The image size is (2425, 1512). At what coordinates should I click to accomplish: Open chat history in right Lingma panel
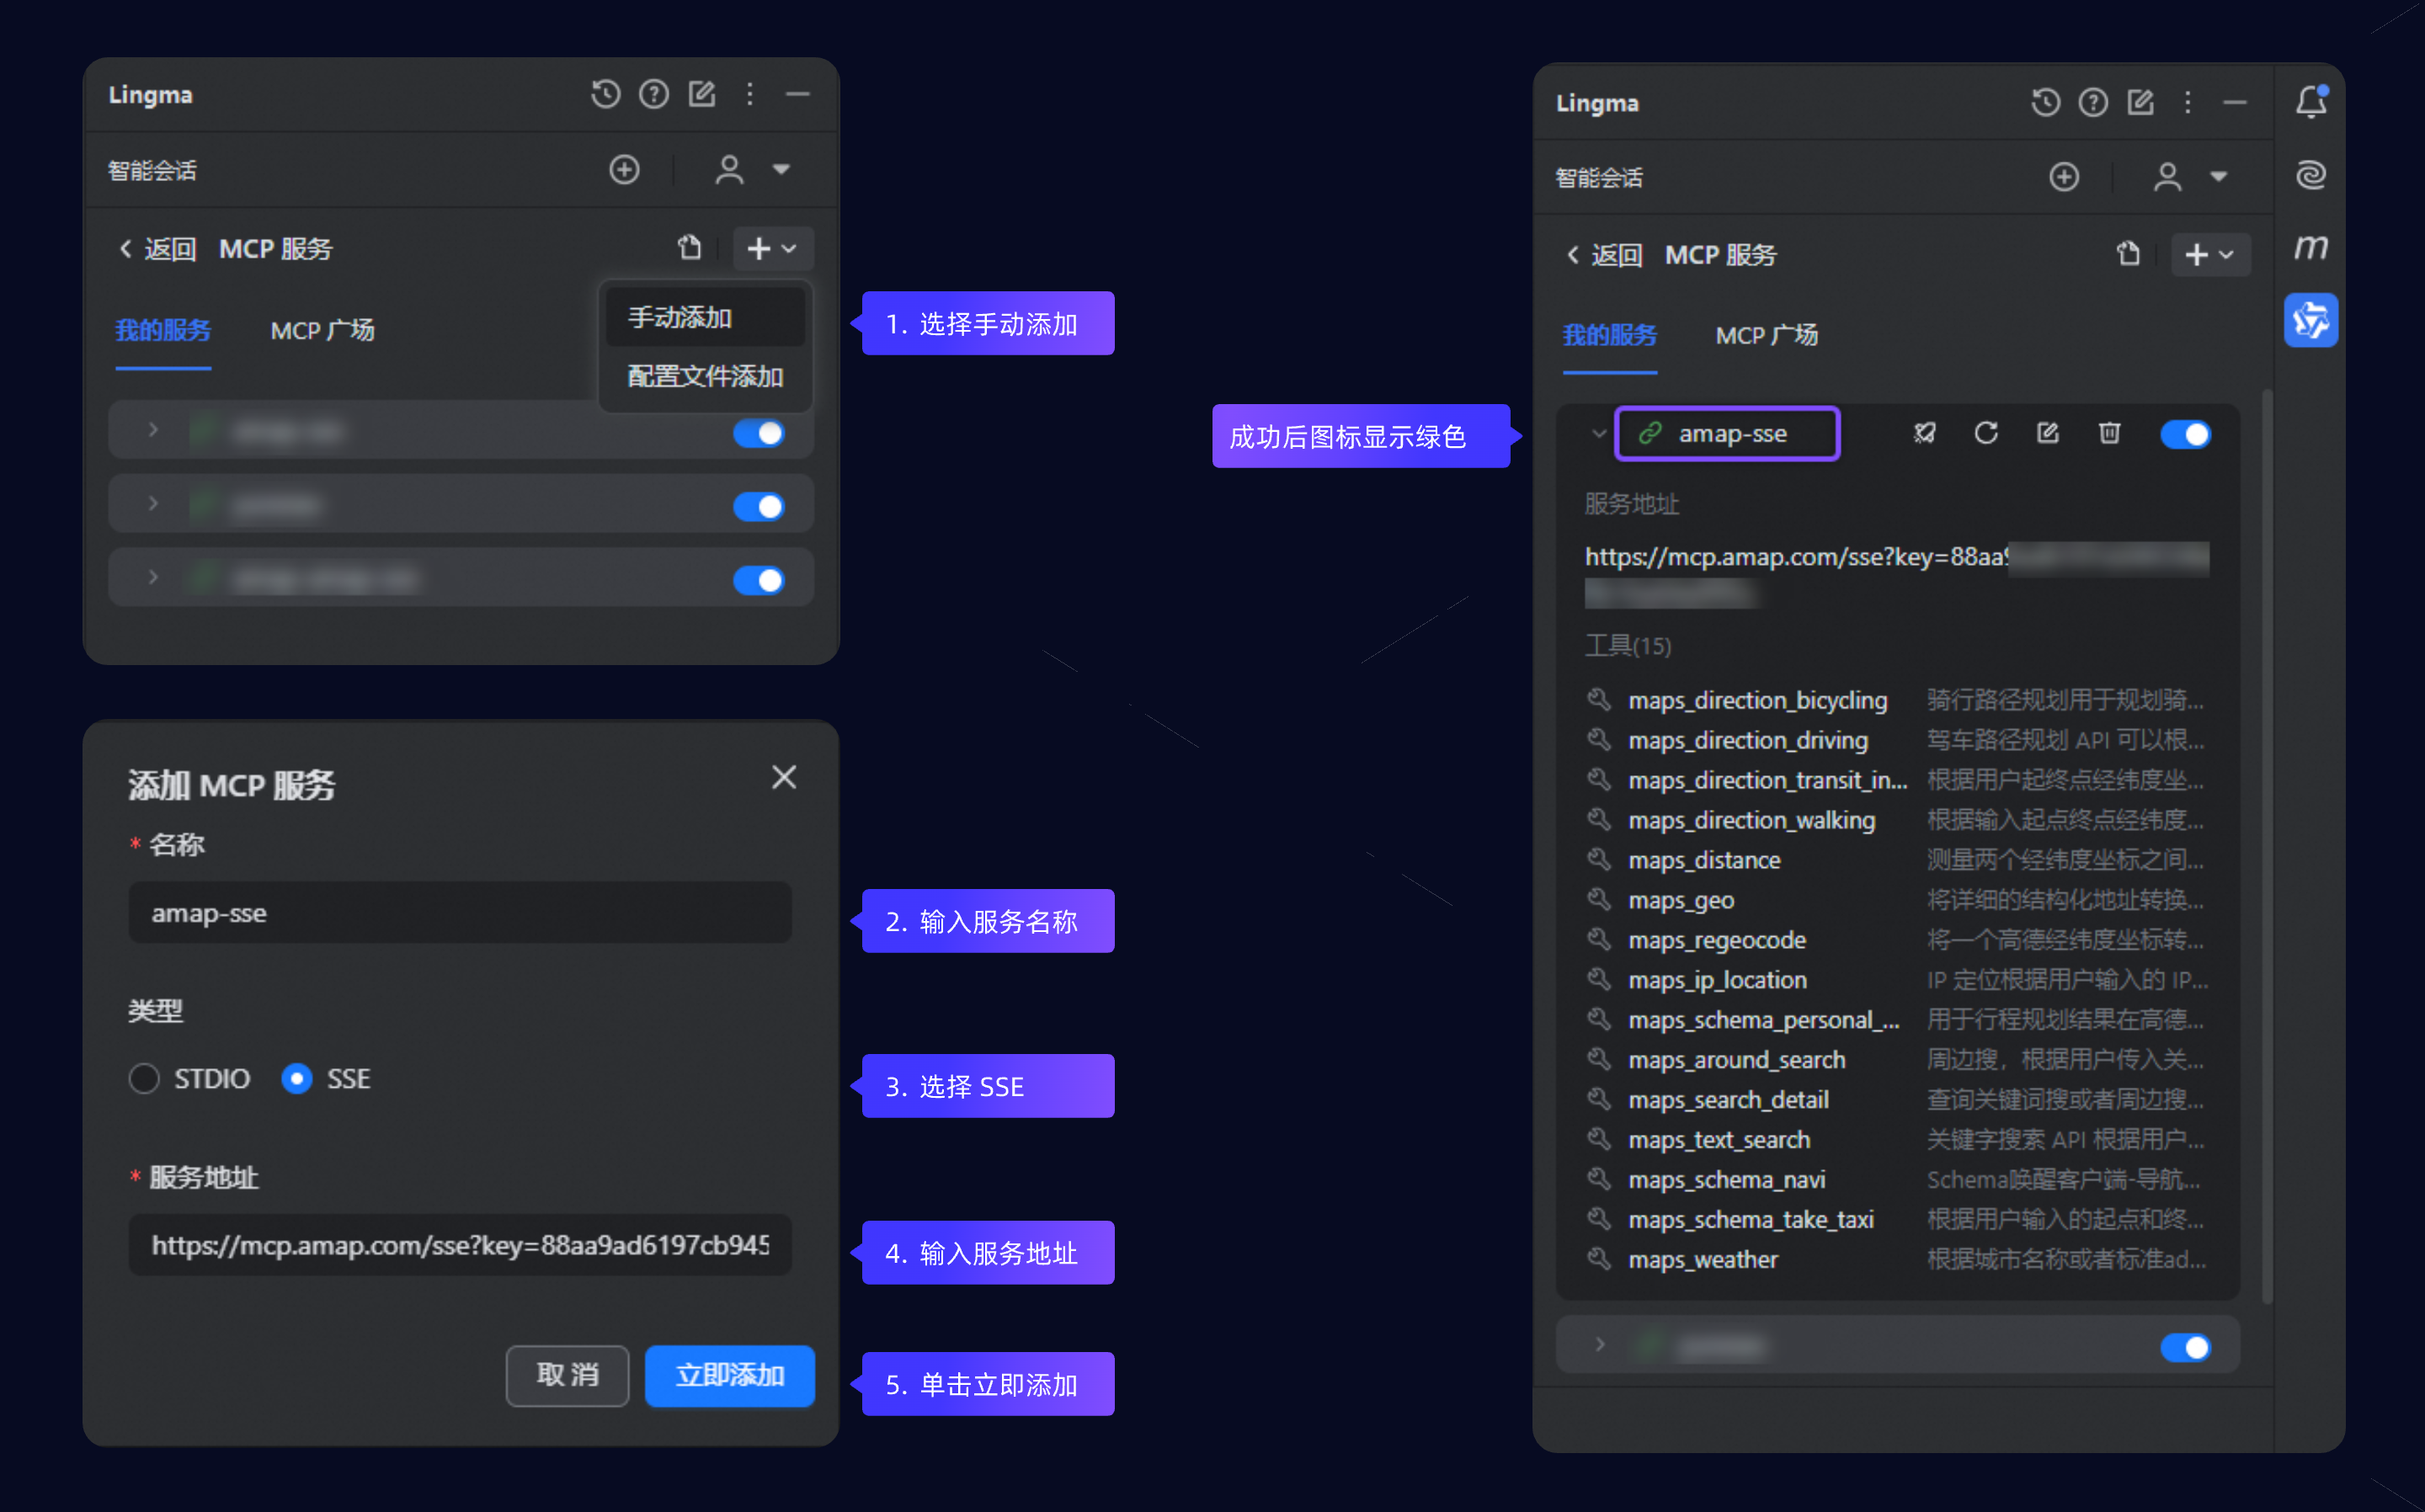tap(2045, 102)
